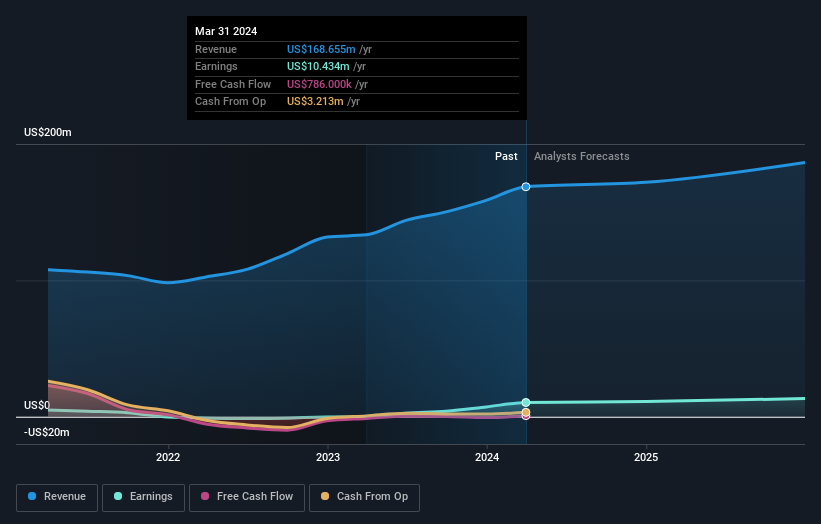The image size is (821, 524).
Task: Click the -US$20m y-axis label
Action: pos(47,432)
